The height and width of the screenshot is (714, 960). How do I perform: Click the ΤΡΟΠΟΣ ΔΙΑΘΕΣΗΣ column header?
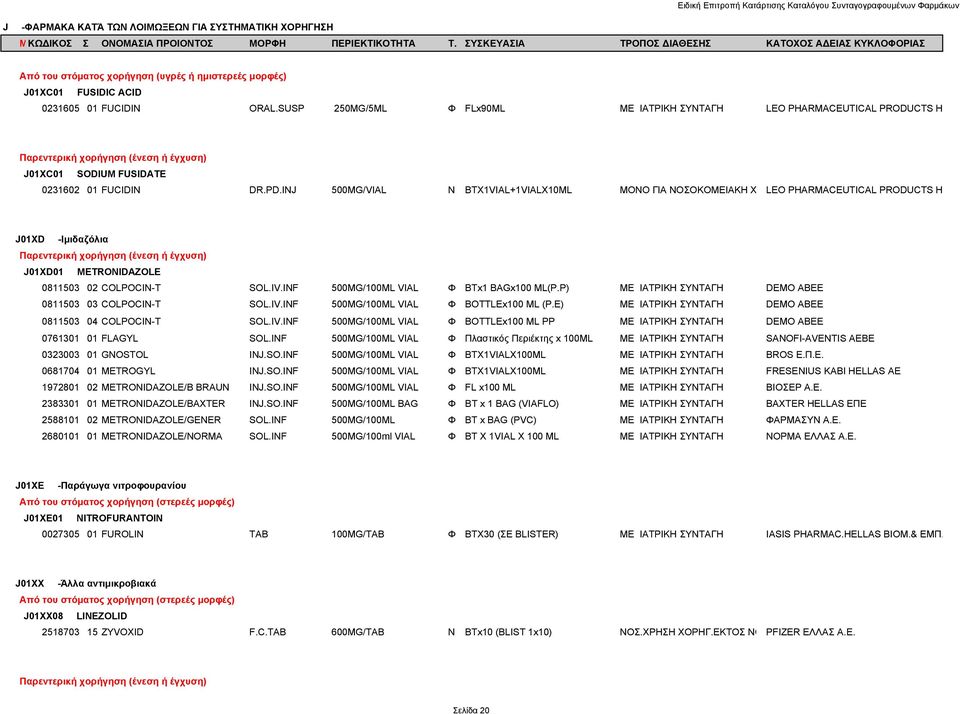click(665, 43)
